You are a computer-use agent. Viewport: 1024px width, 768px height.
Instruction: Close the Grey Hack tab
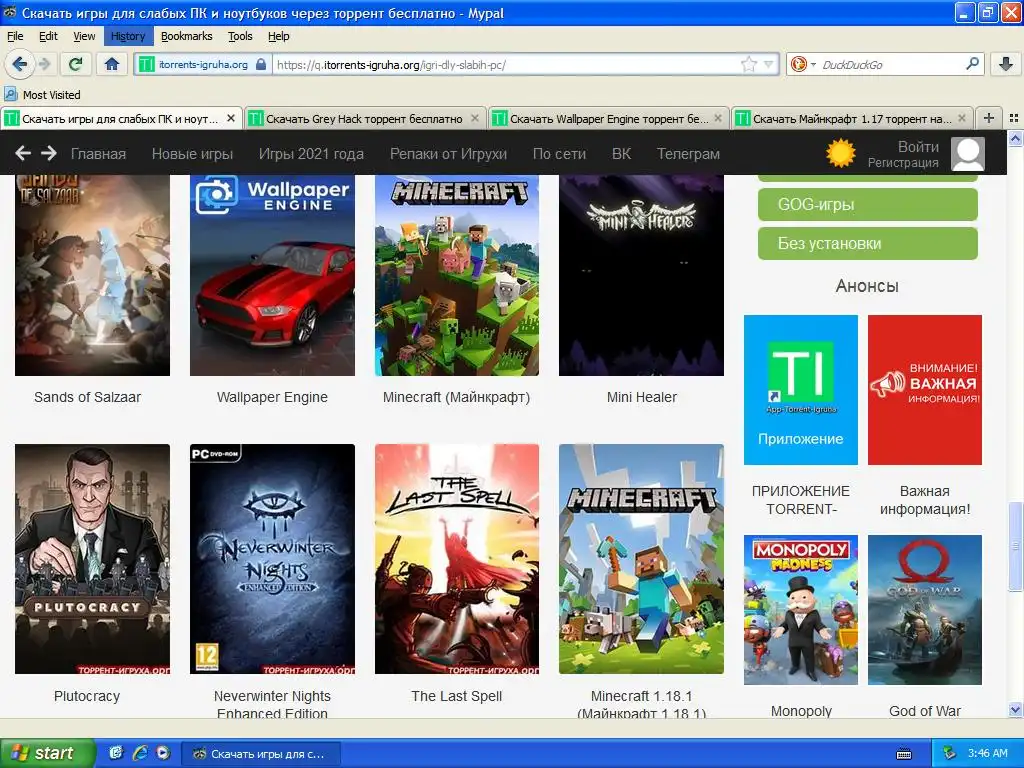pos(475,118)
